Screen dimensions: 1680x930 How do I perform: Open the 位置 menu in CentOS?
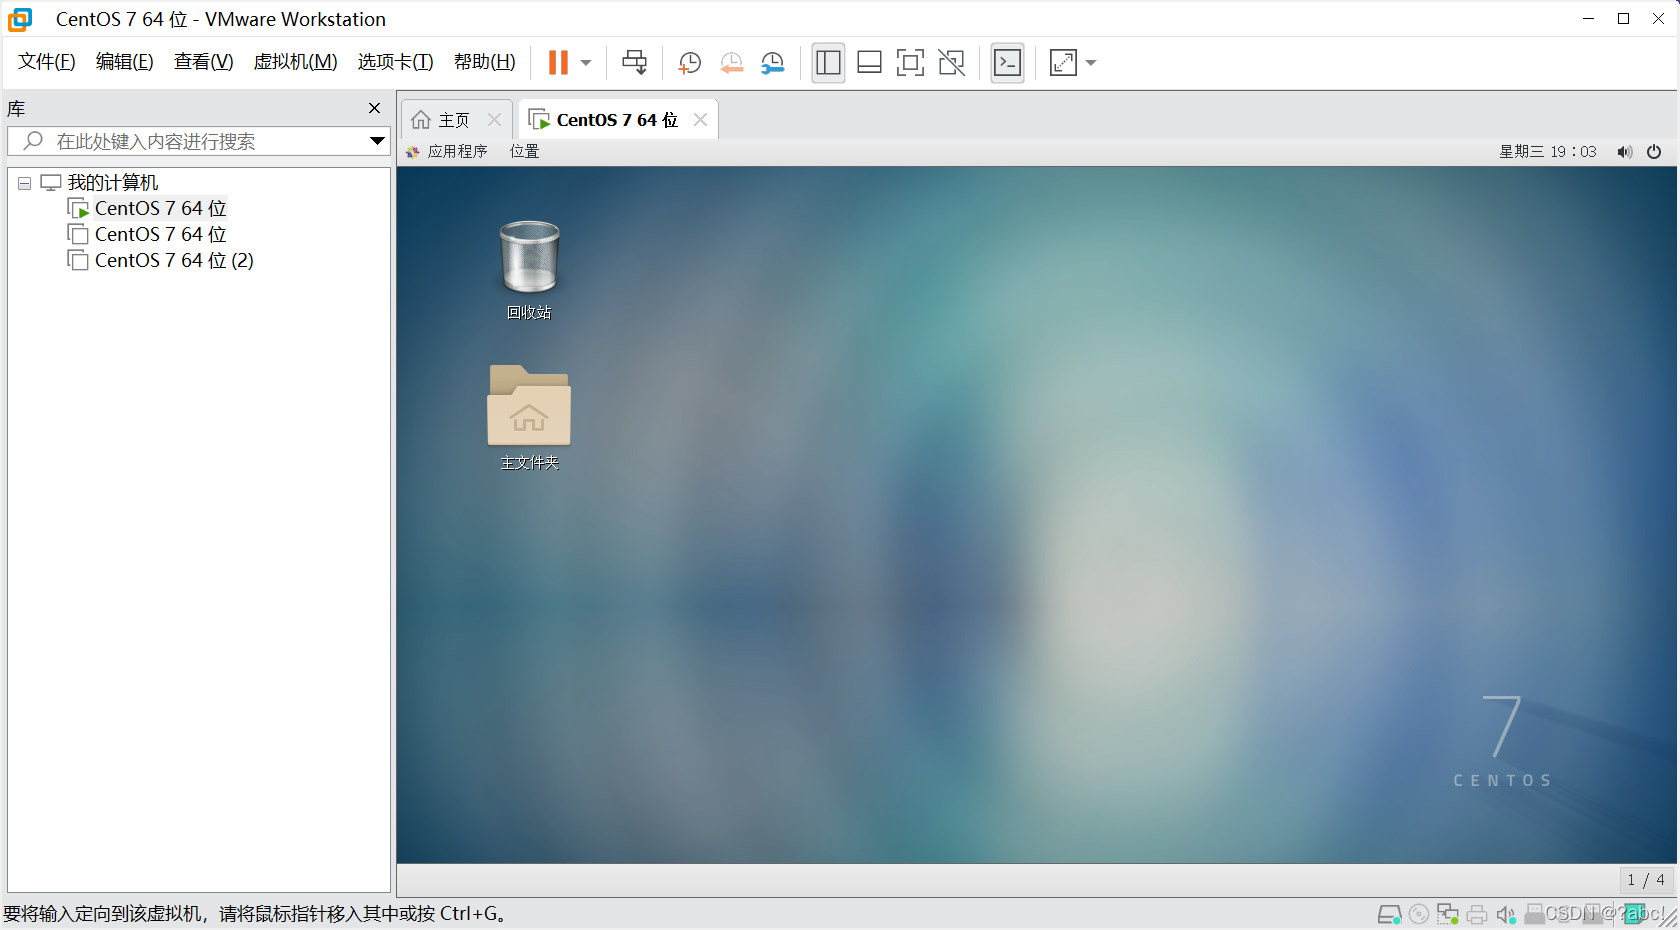tap(524, 151)
